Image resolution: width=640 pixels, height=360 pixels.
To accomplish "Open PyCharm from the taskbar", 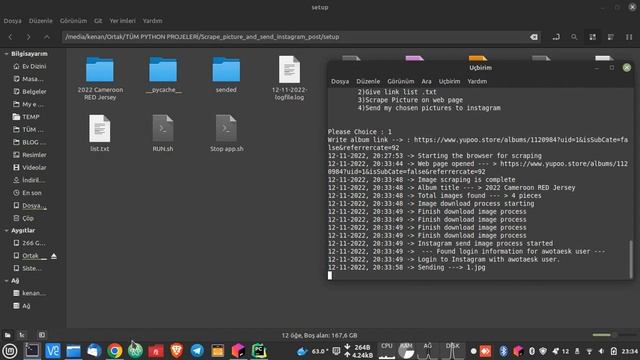I will click(x=259, y=351).
